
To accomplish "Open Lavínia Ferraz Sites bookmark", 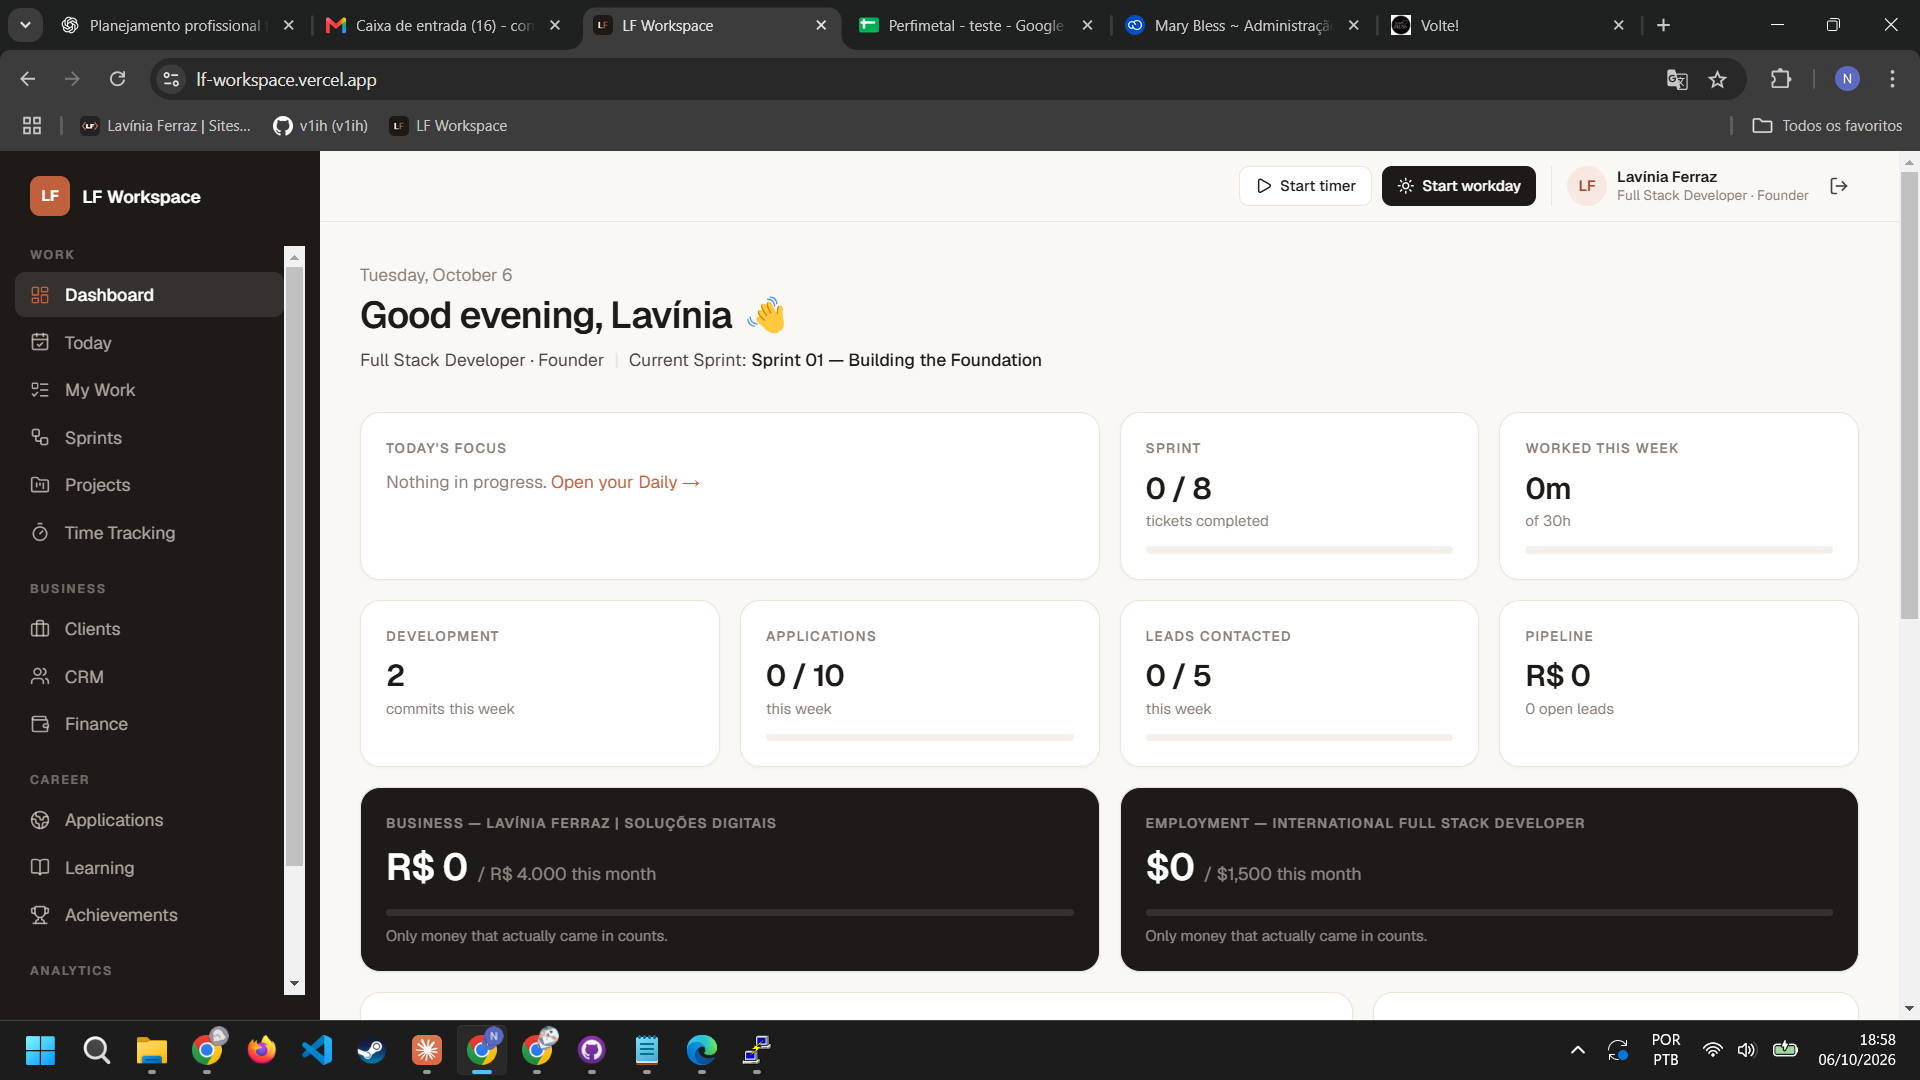I will click(x=166, y=126).
